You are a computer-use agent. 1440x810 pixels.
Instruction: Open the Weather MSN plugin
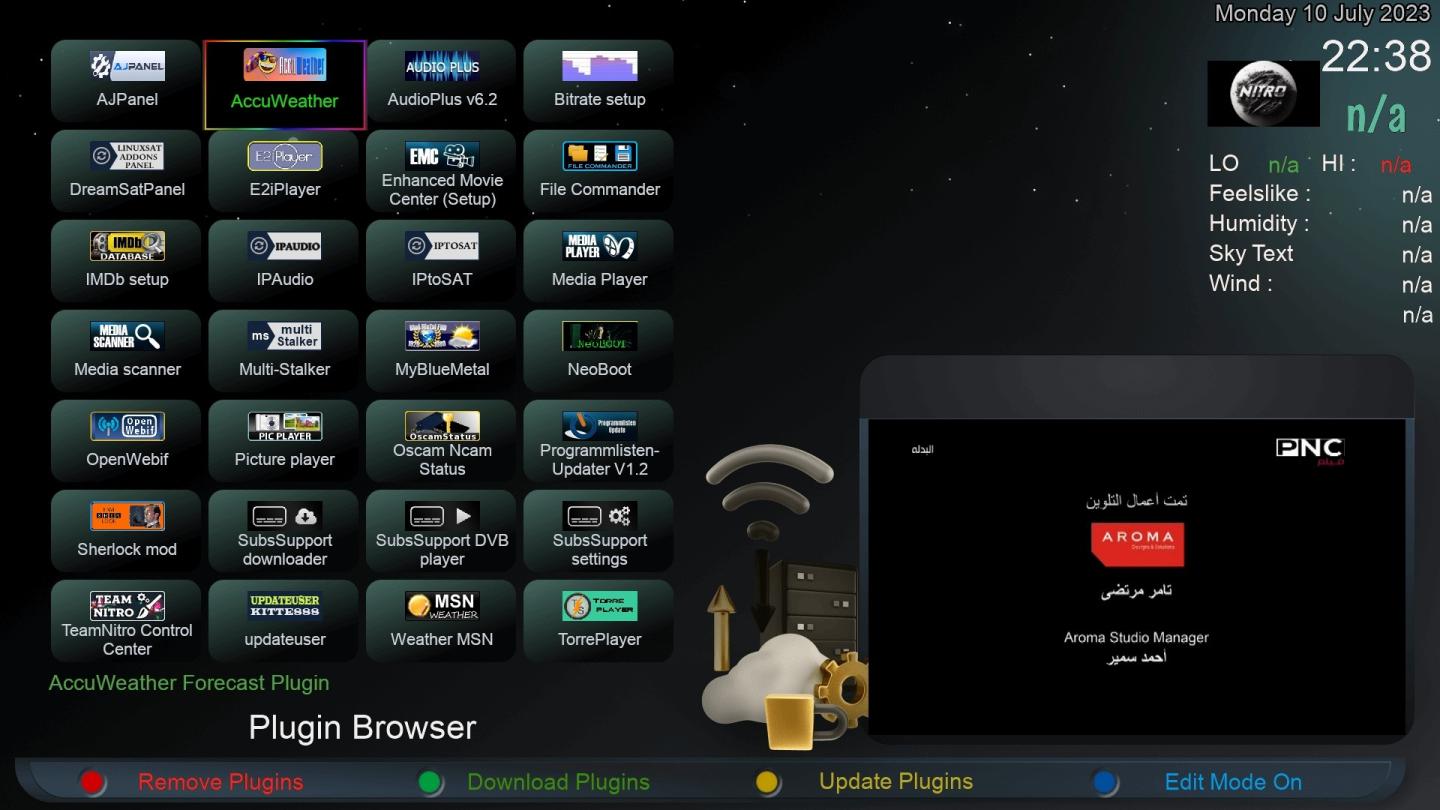point(442,621)
